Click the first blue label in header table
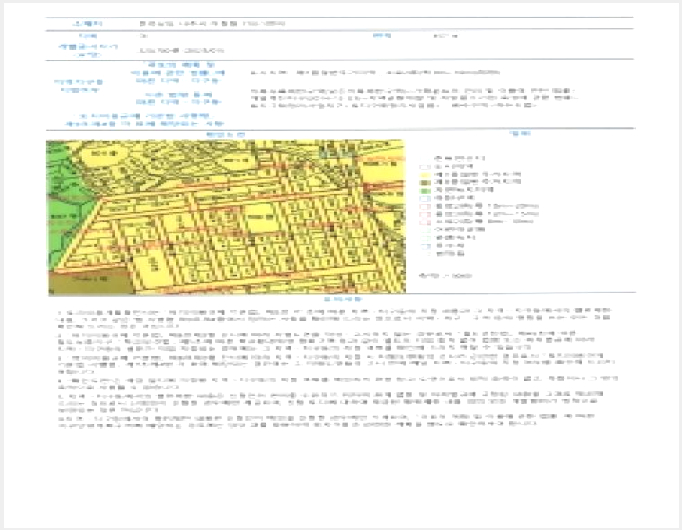Viewport: 682px width, 530px height. click(x=88, y=23)
